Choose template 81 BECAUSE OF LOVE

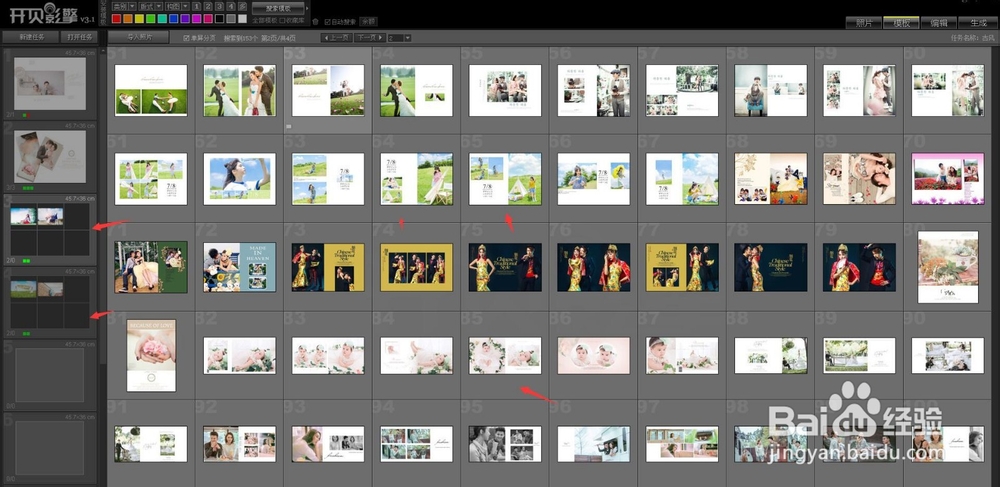click(151, 356)
